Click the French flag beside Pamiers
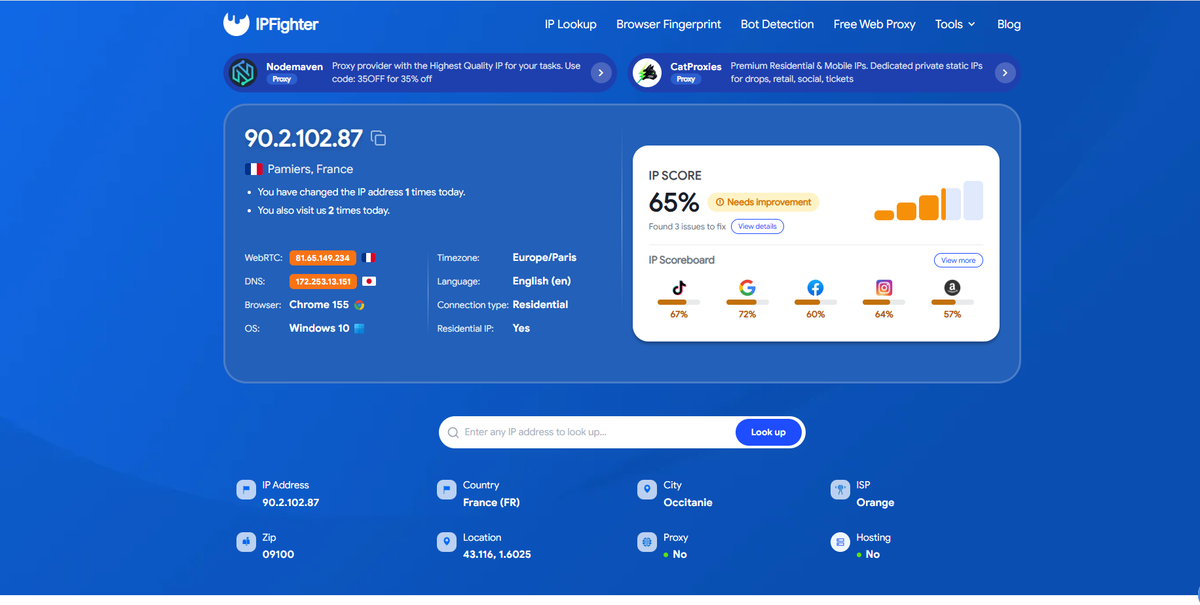Screen dimensions: 1200x605 tap(254, 169)
